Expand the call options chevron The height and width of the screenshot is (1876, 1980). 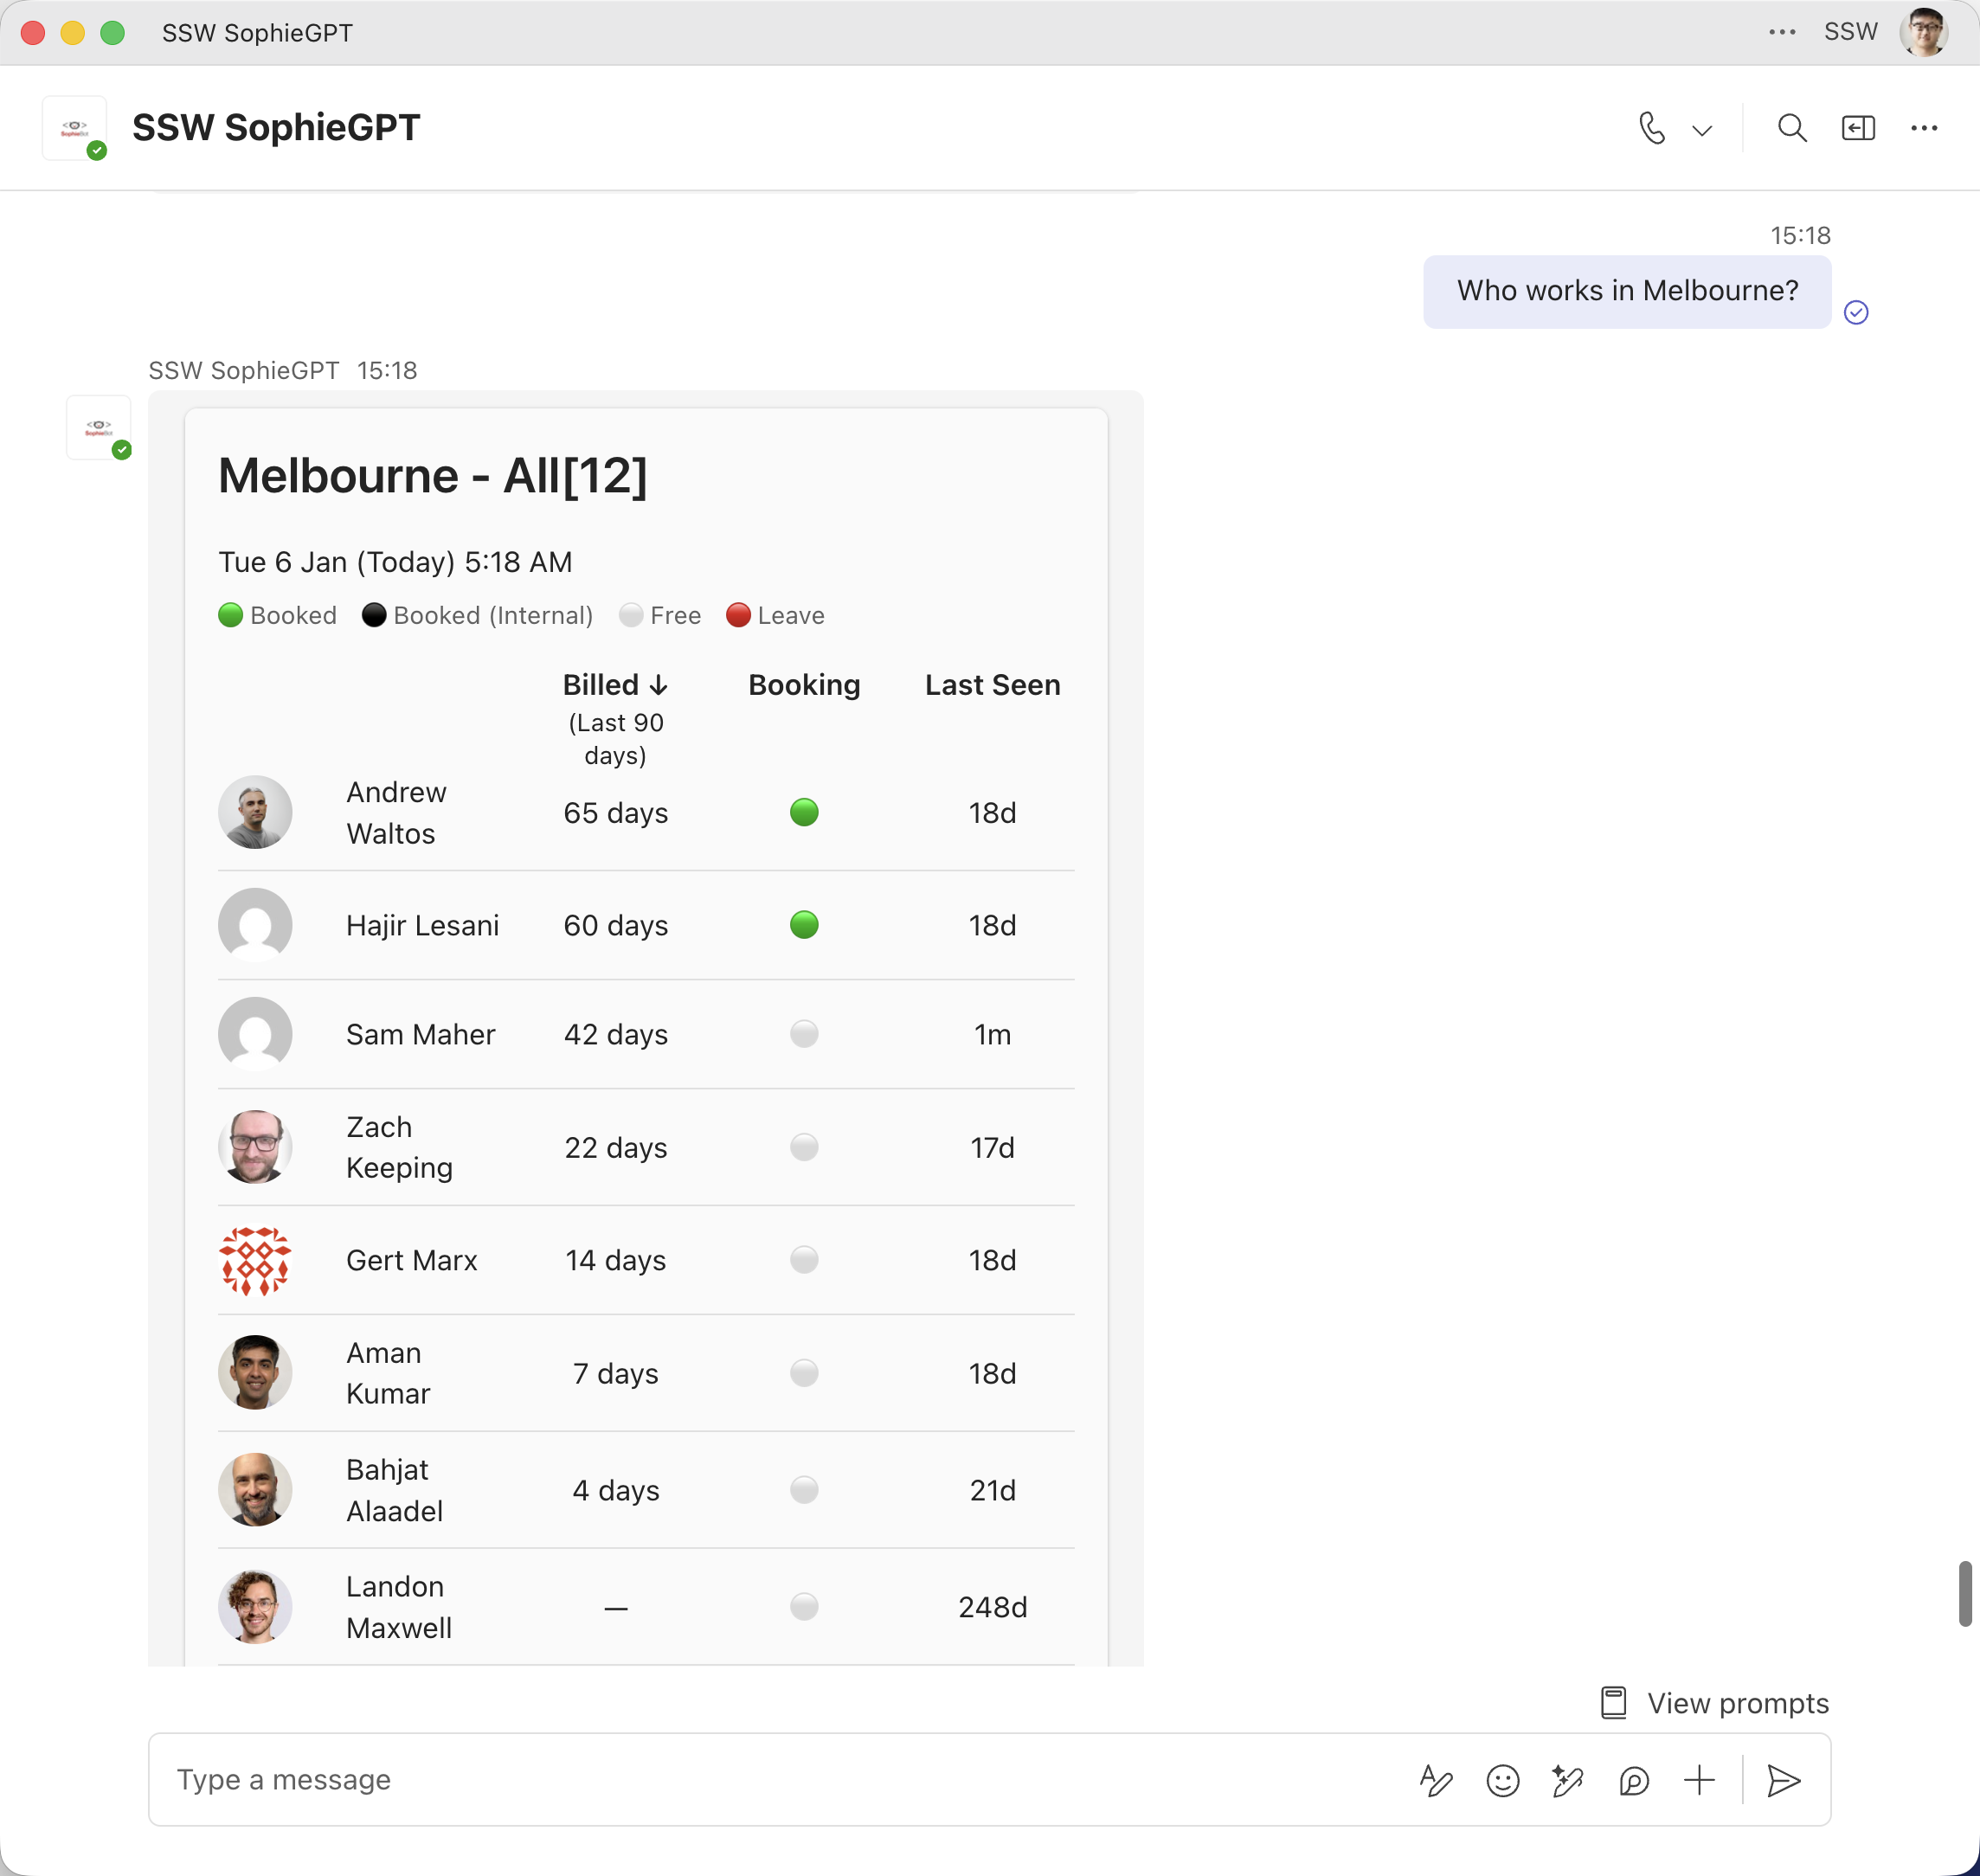coord(1702,130)
